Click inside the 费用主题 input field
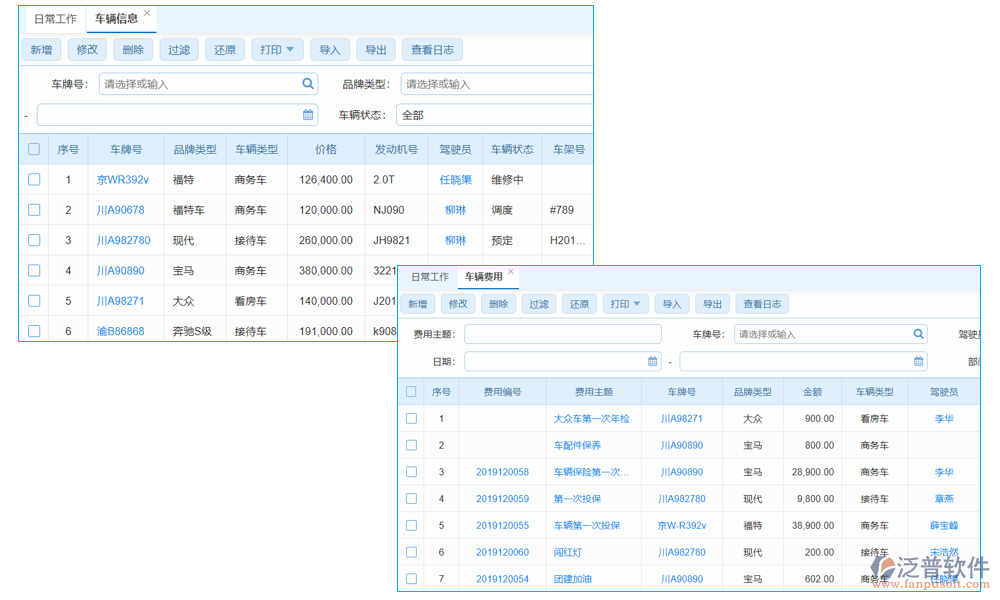 560,333
